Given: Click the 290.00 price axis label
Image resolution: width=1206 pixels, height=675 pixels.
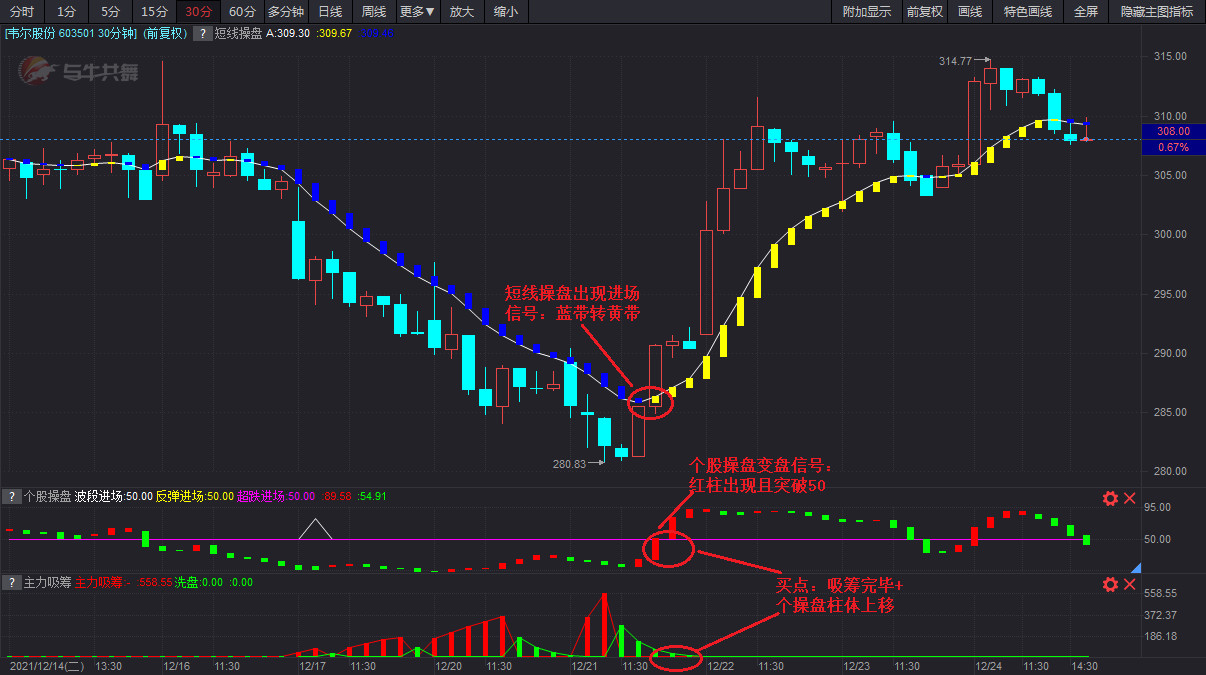Looking at the screenshot, I should pyautogui.click(x=1172, y=353).
